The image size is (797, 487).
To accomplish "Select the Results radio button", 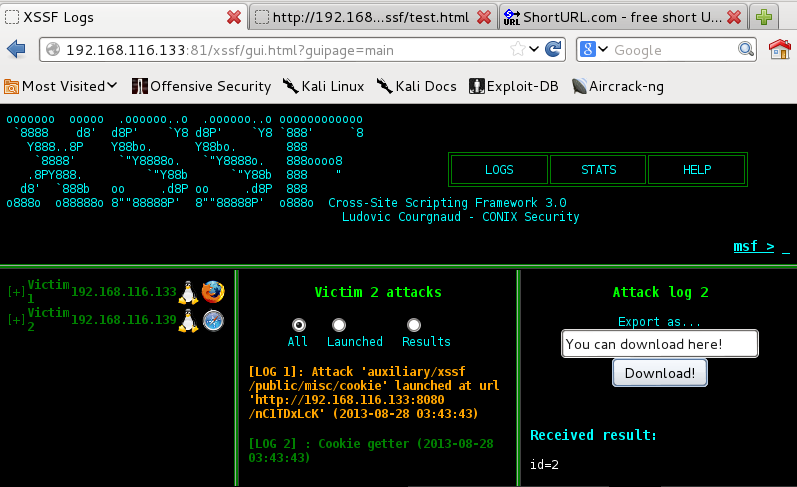I will click(414, 325).
